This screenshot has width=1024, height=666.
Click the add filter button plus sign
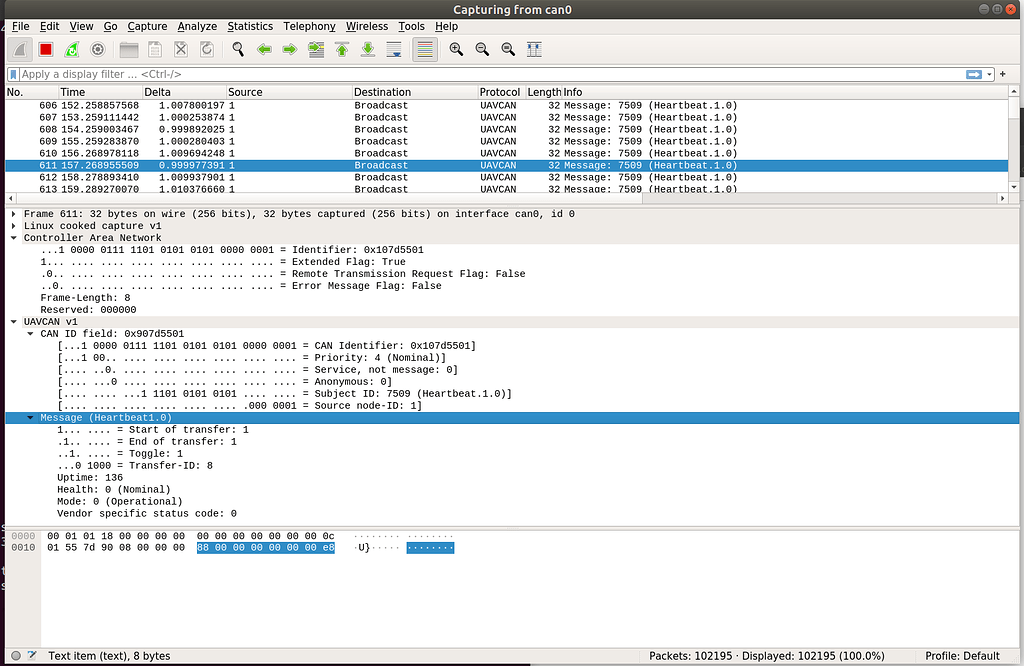(x=1003, y=74)
